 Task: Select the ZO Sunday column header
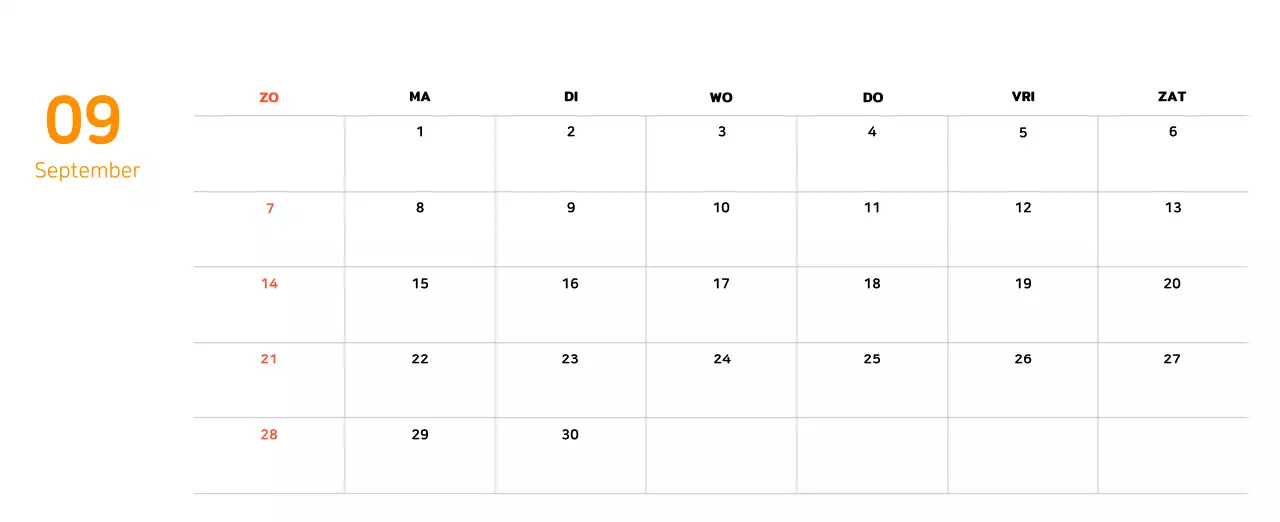[x=269, y=97]
